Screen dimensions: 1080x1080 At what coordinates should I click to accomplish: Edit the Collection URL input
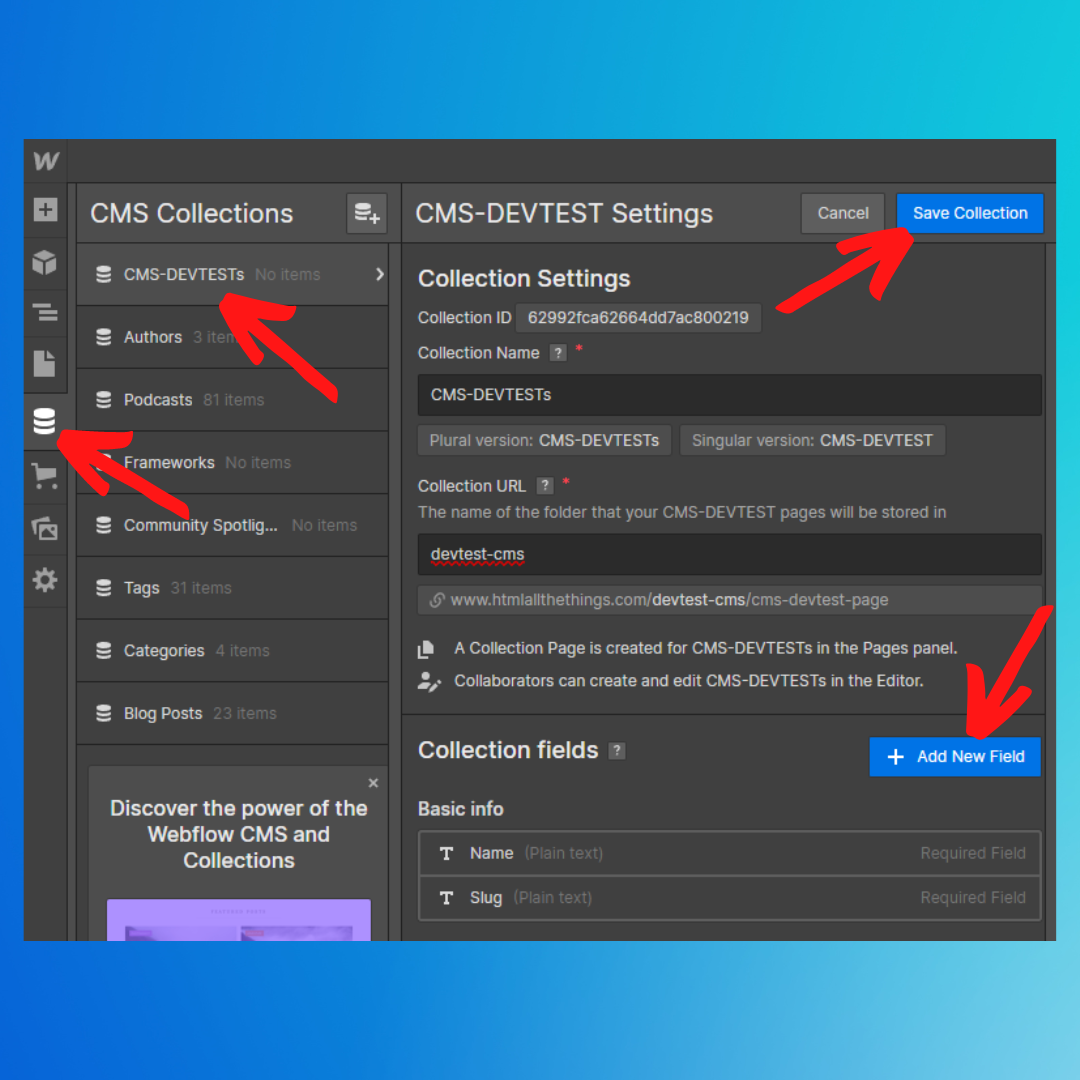click(x=729, y=554)
